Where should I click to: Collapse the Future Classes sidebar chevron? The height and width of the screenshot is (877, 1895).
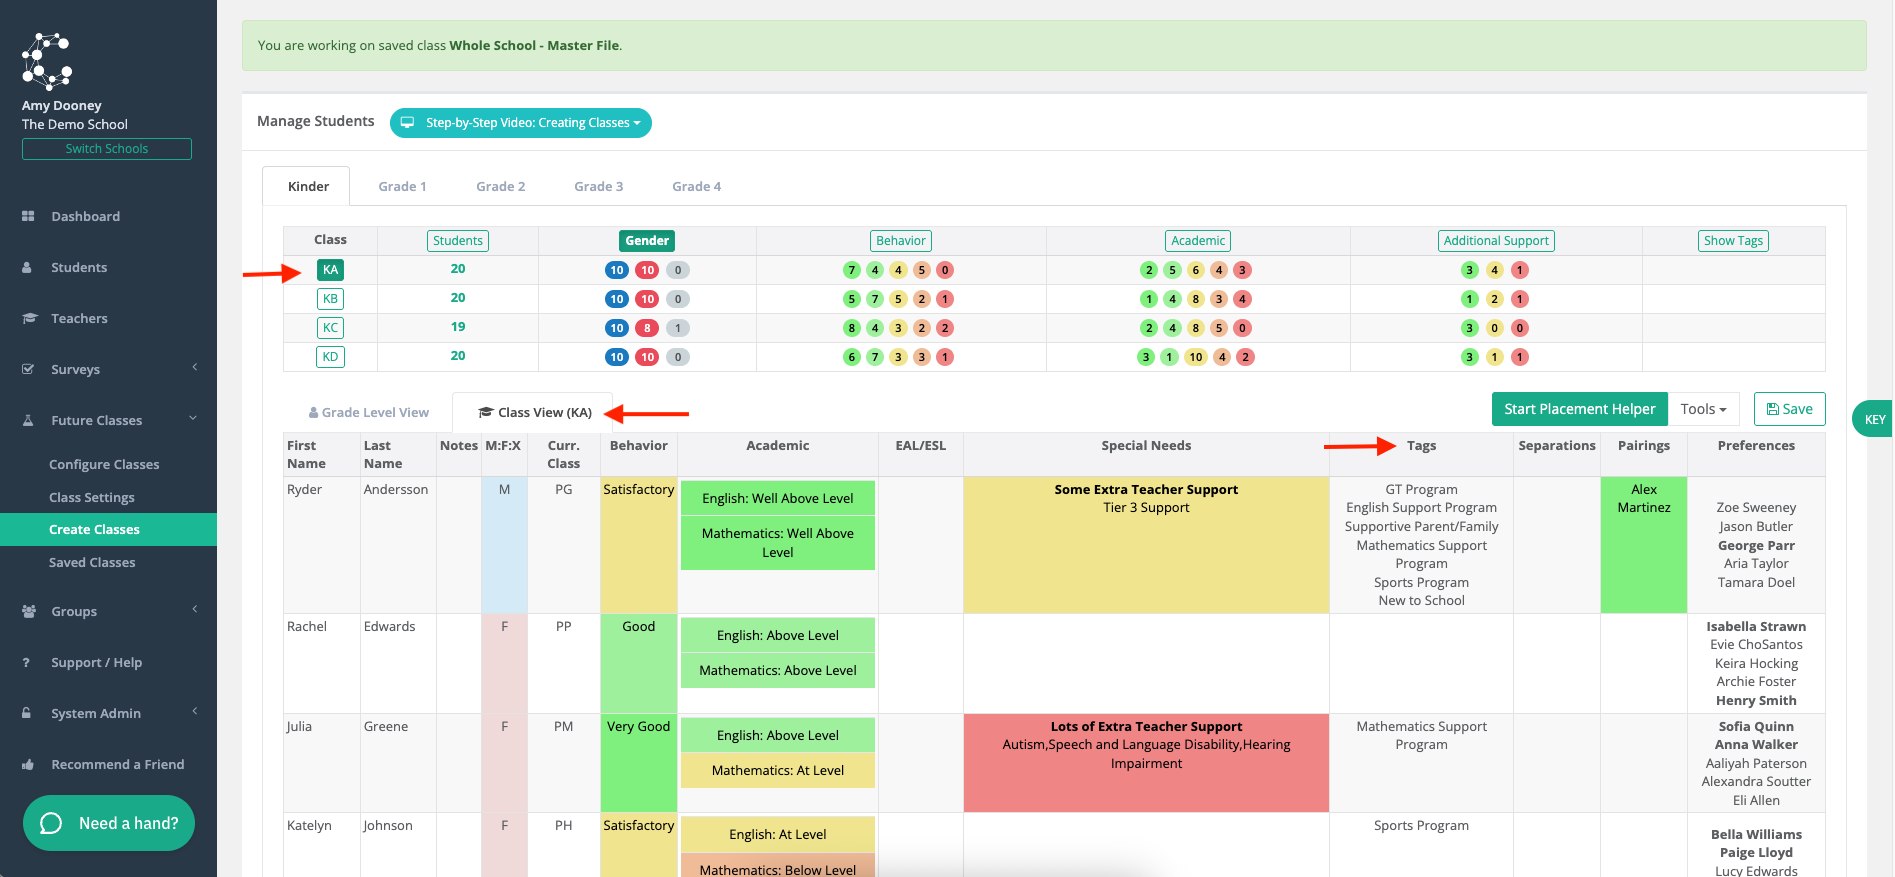coord(193,419)
